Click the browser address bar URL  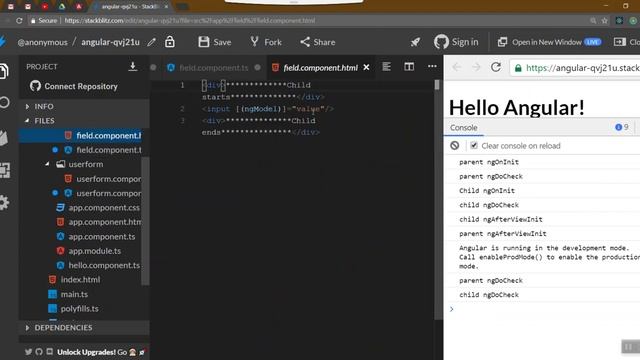(190, 20)
